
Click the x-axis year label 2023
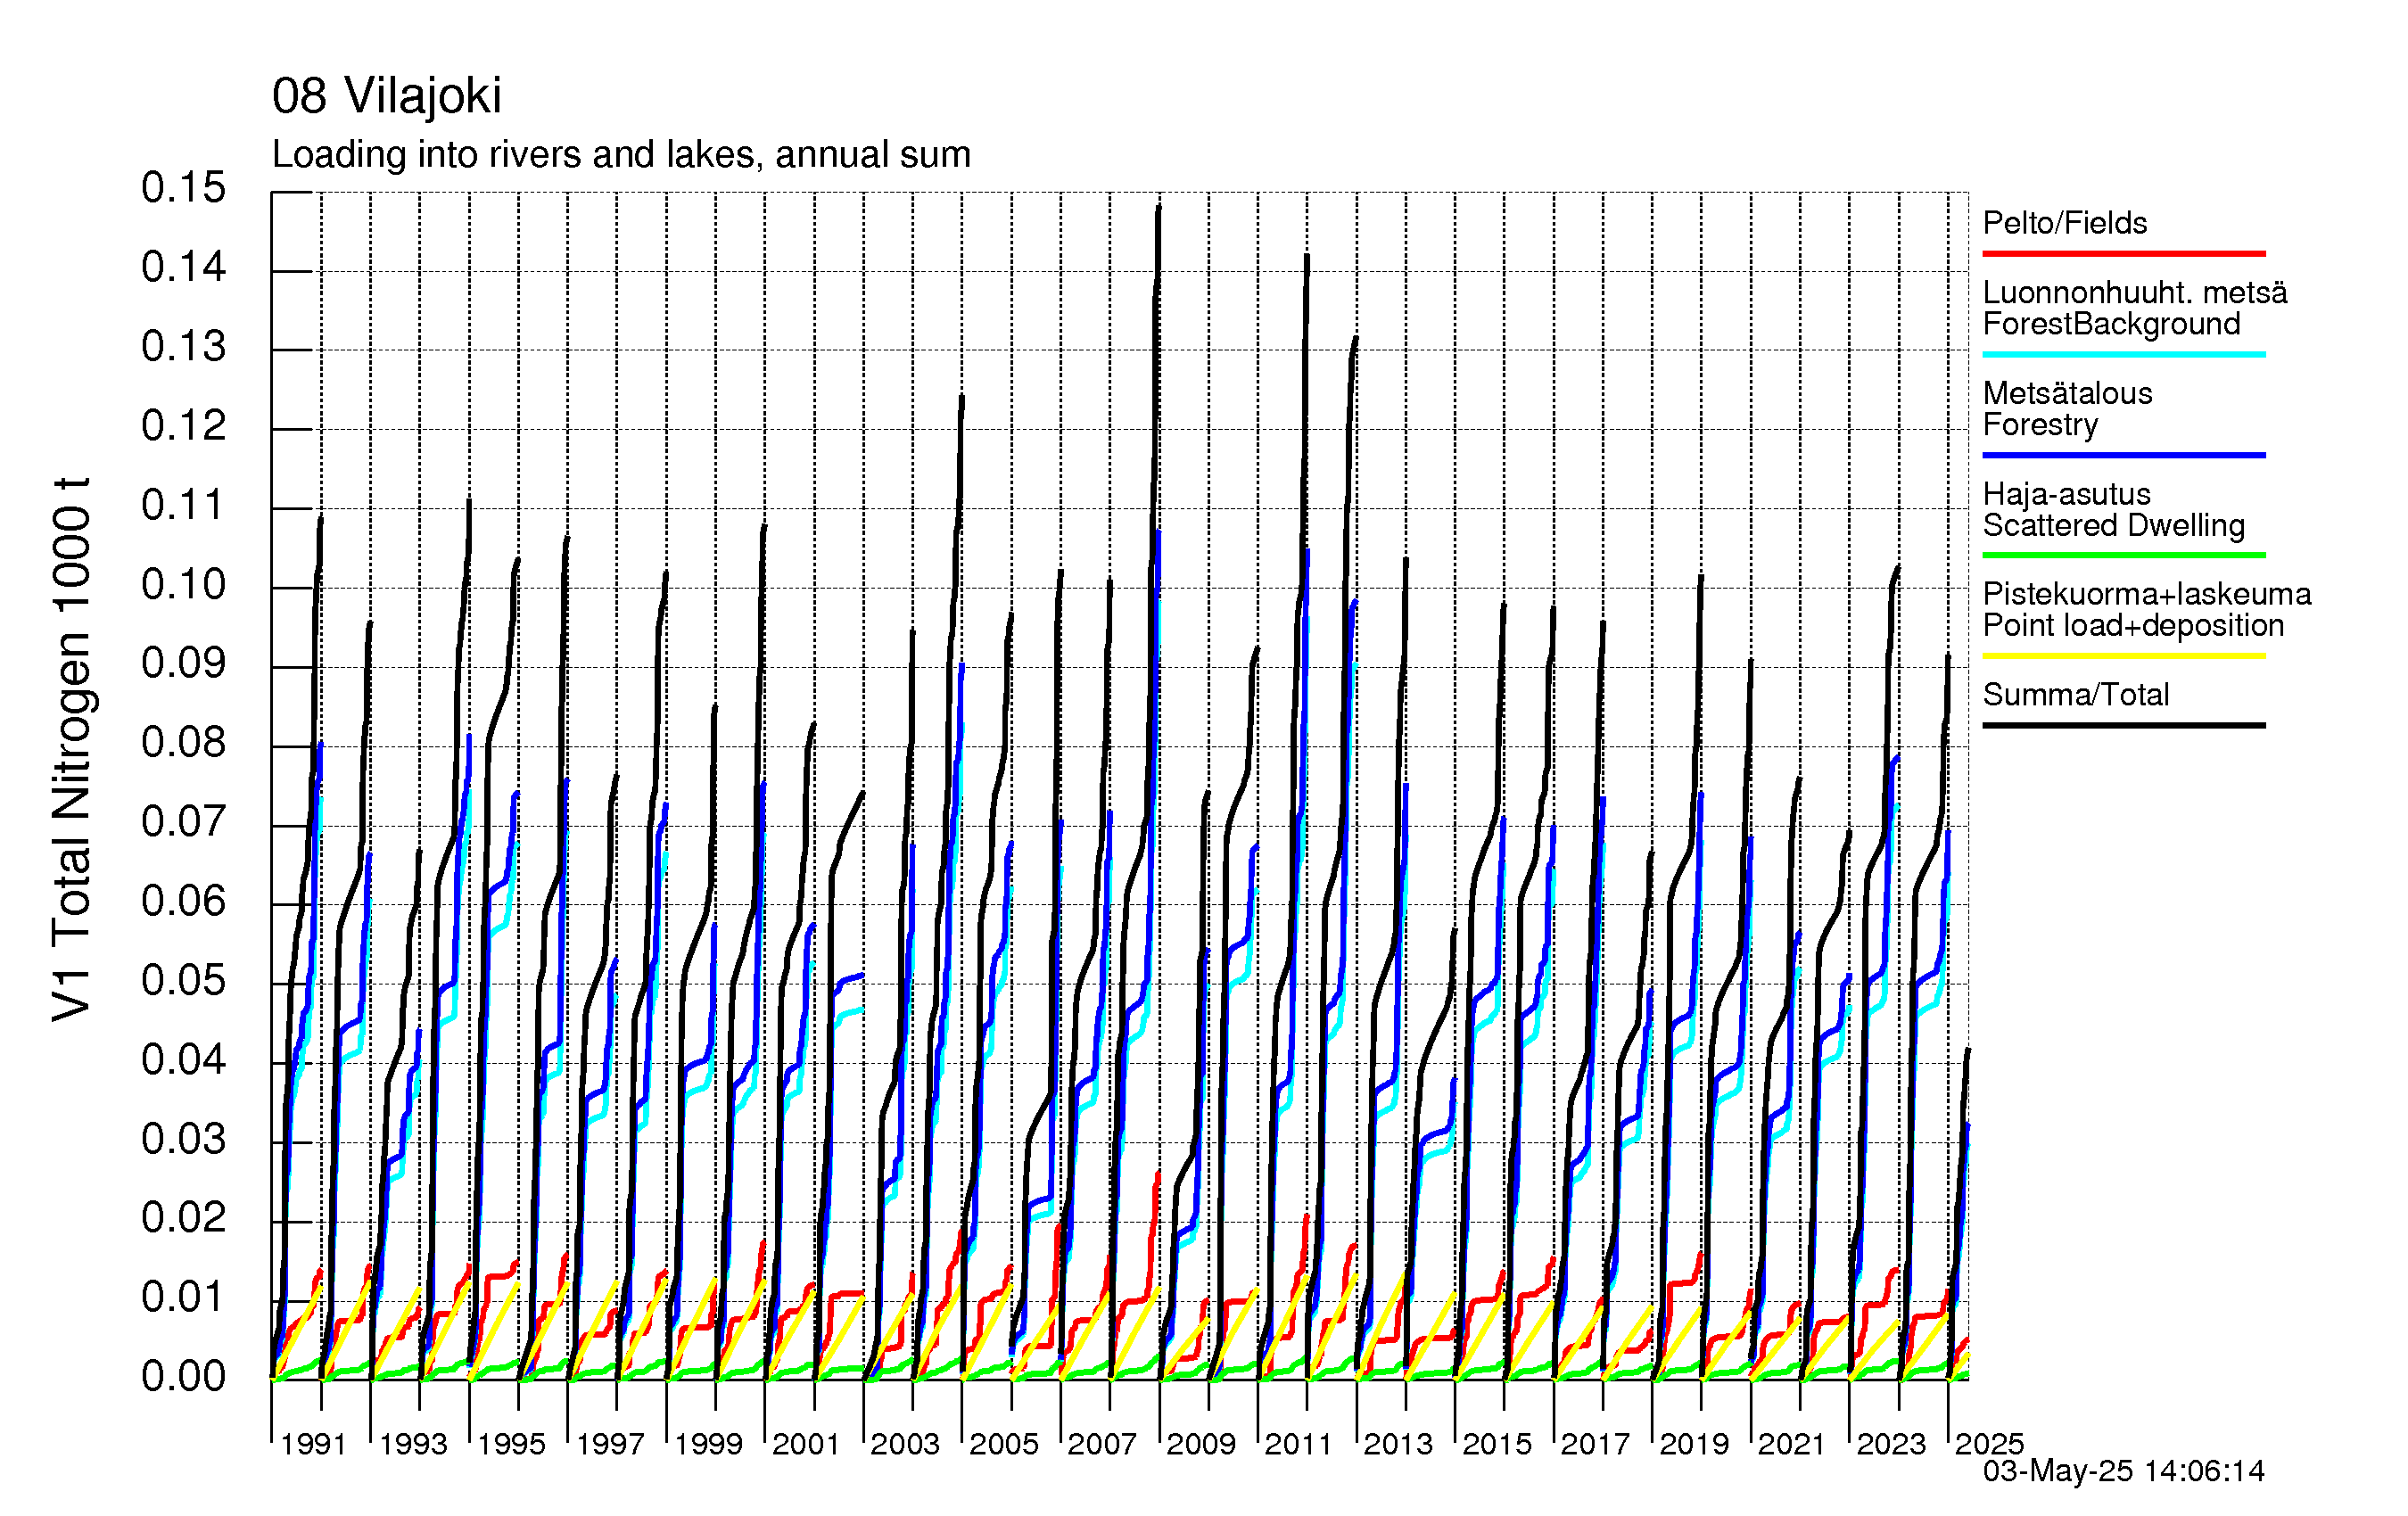click(1891, 1444)
